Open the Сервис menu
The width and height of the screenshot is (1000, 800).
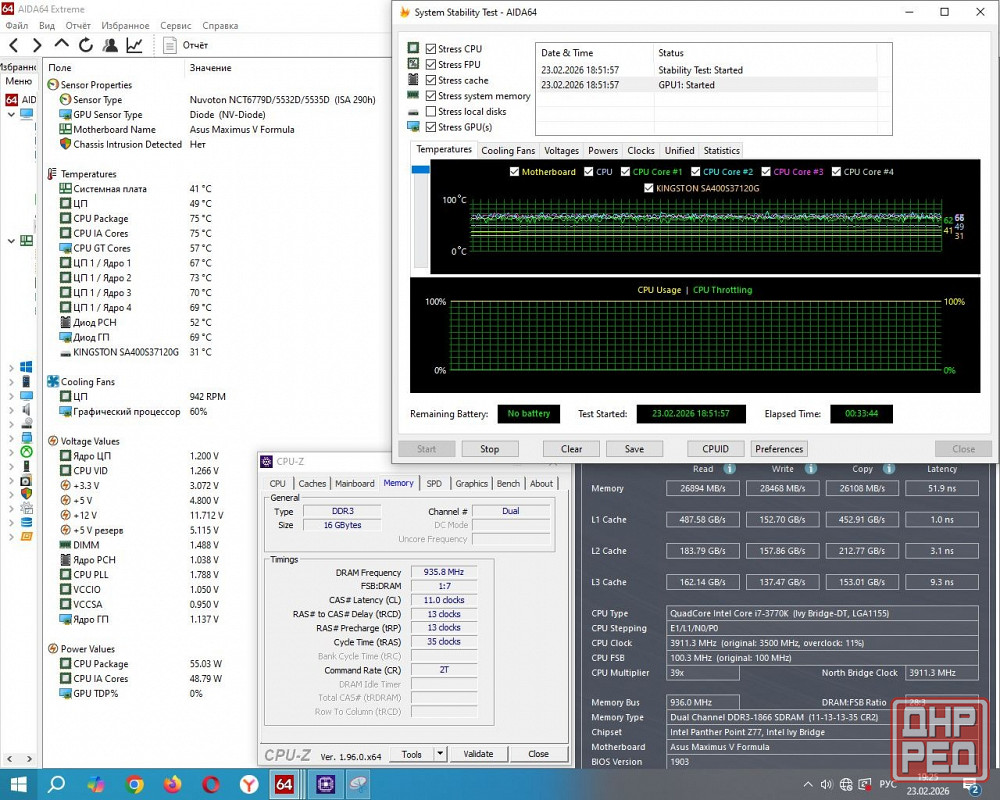(175, 25)
